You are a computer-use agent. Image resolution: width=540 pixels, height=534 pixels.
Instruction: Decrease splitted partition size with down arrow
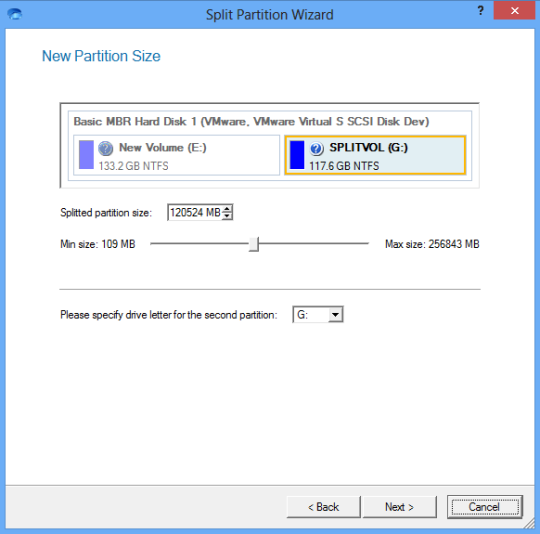227,216
